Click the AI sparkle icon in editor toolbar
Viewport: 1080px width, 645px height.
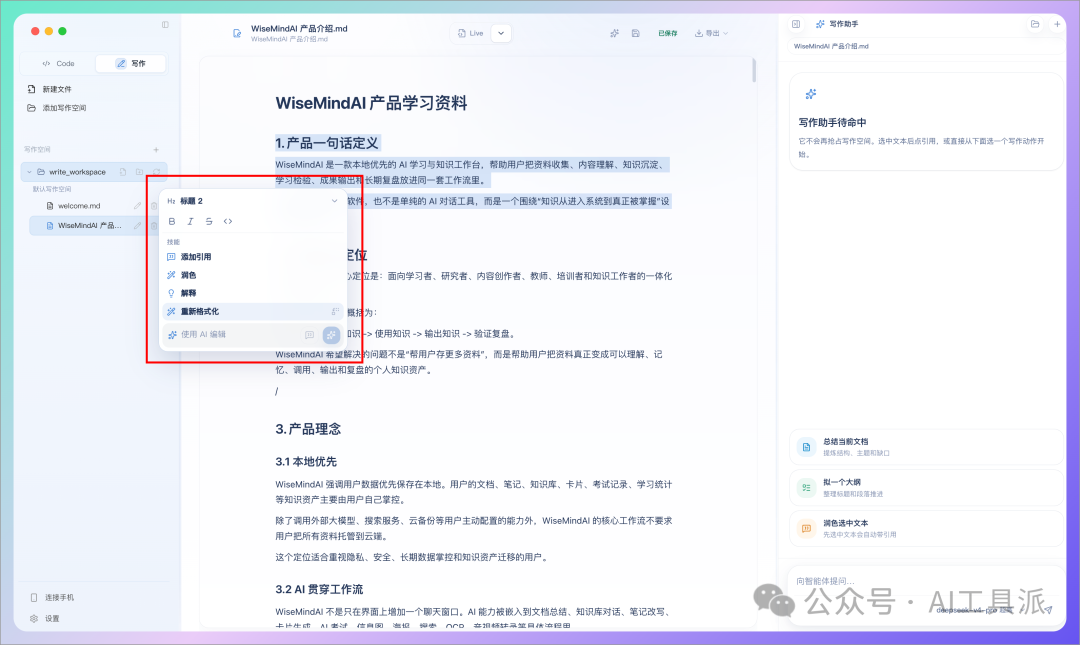point(614,33)
